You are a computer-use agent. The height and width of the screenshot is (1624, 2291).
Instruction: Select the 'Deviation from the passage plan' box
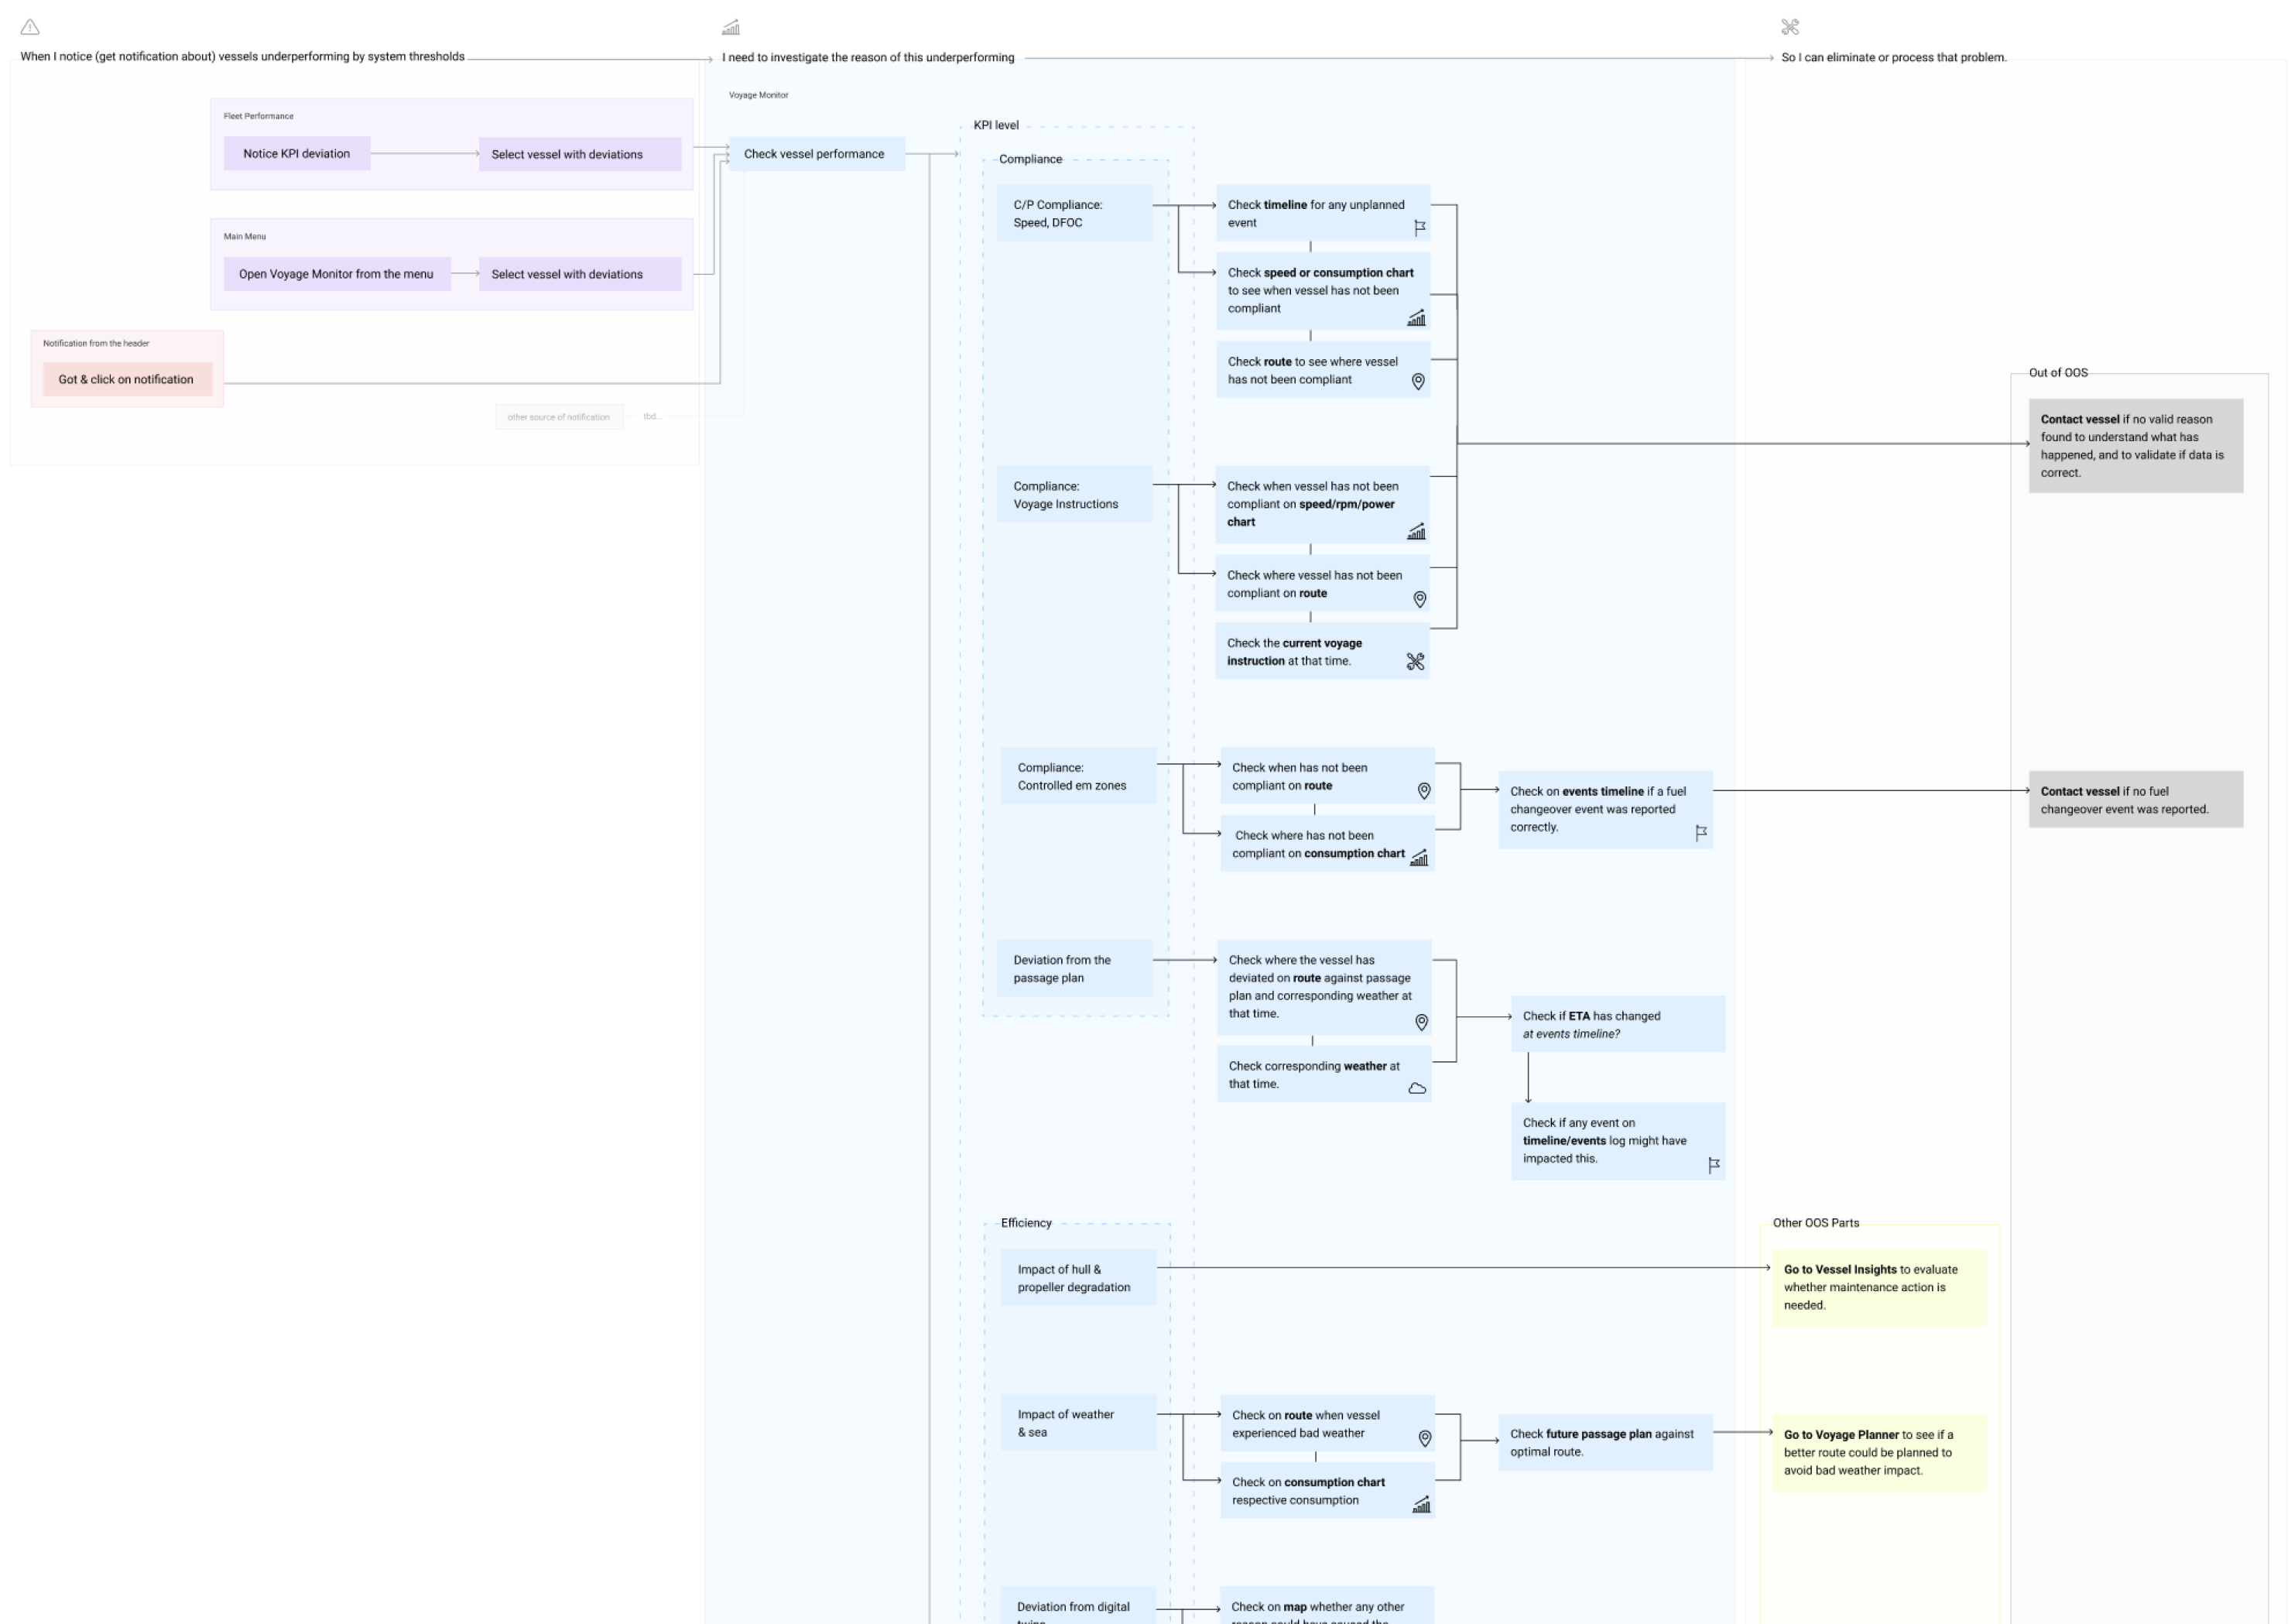tap(1074, 968)
